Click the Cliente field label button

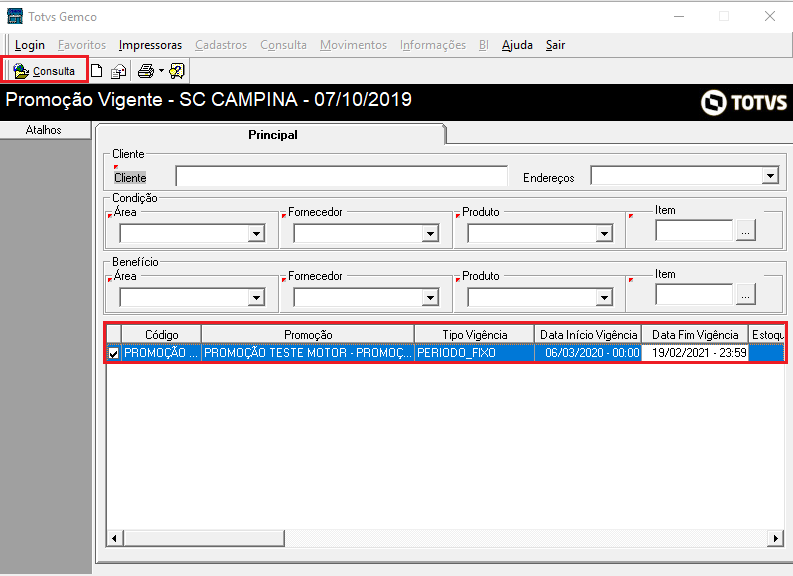click(x=130, y=178)
